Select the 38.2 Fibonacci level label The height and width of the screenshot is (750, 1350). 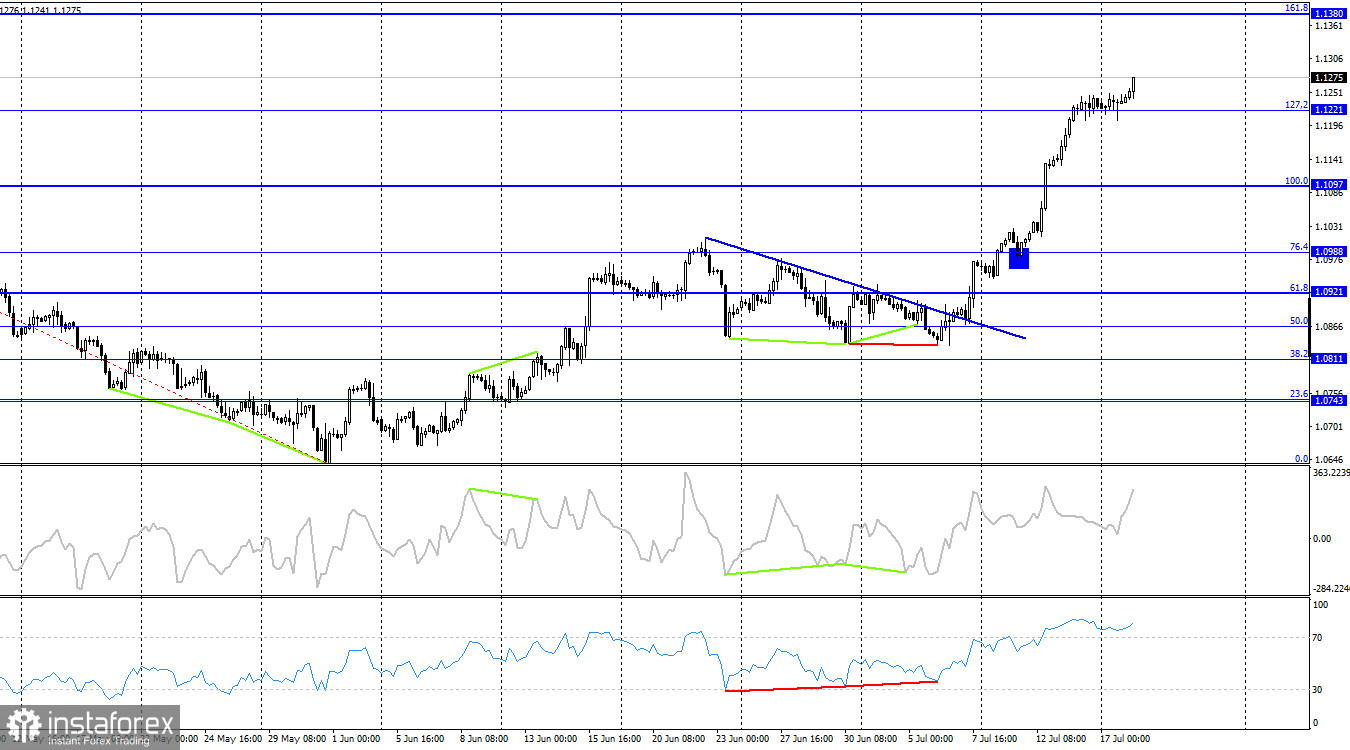tap(1299, 354)
